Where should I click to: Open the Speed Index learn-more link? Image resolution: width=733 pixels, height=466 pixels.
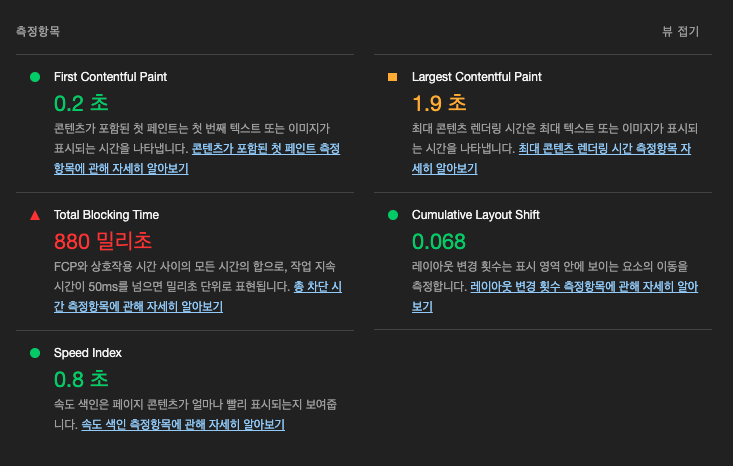point(183,424)
